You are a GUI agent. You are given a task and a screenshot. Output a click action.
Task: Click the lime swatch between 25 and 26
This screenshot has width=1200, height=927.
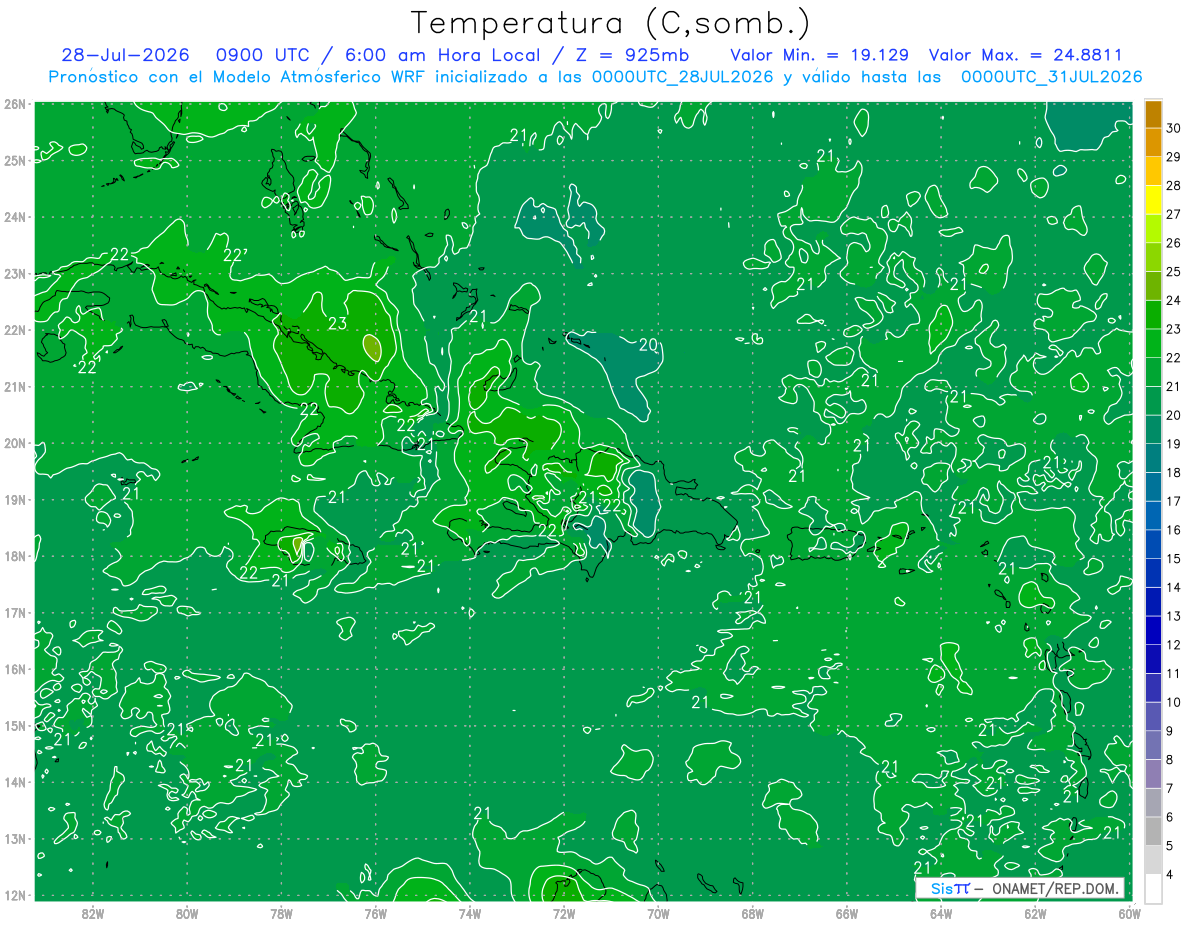(1153, 257)
